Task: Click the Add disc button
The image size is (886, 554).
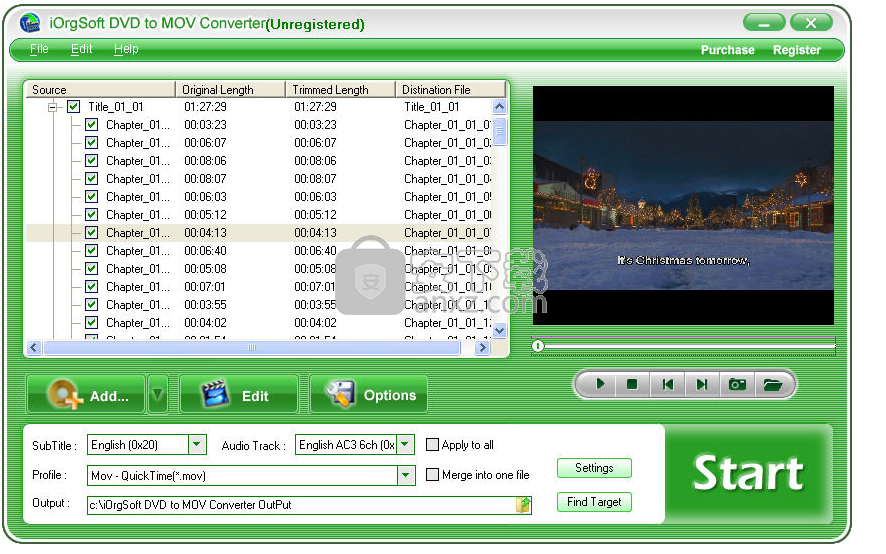Action: (x=86, y=394)
